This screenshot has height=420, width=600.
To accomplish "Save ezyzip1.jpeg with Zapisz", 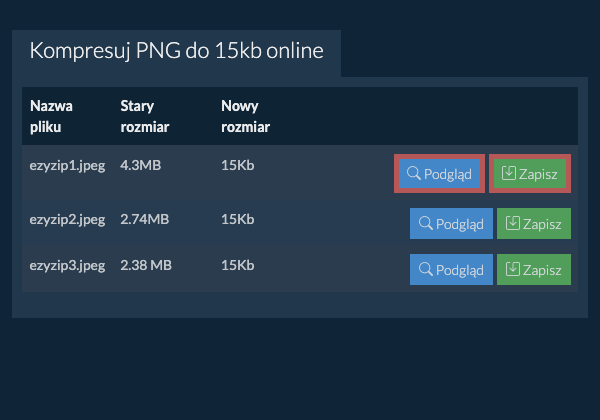I will [530, 174].
